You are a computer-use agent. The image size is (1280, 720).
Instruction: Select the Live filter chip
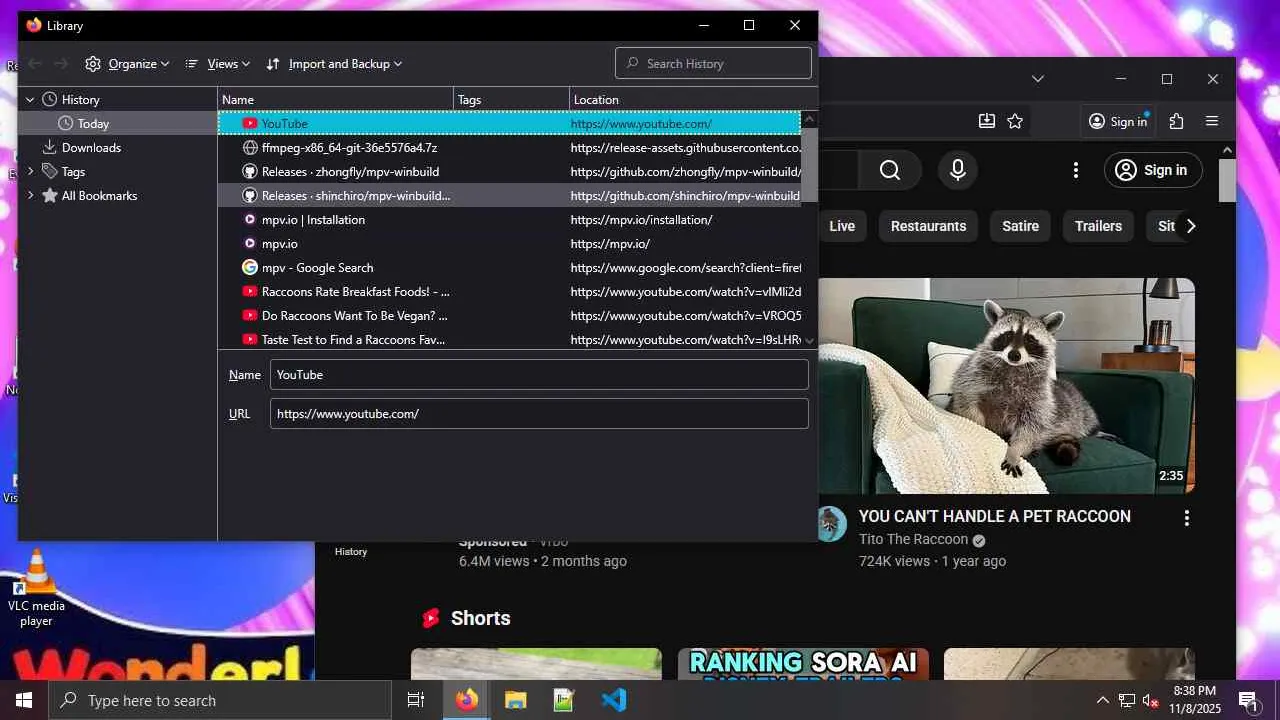(842, 226)
